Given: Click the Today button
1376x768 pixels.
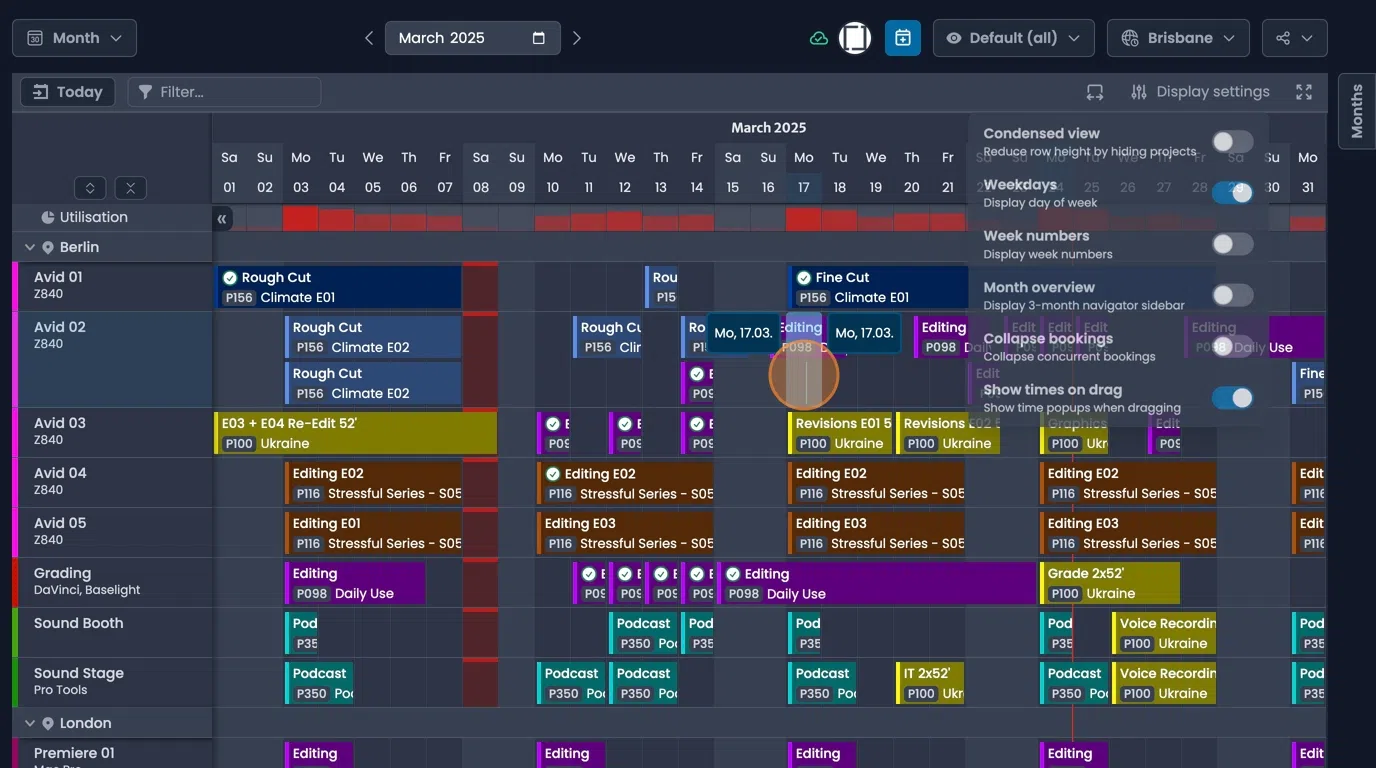Looking at the screenshot, I should [67, 91].
